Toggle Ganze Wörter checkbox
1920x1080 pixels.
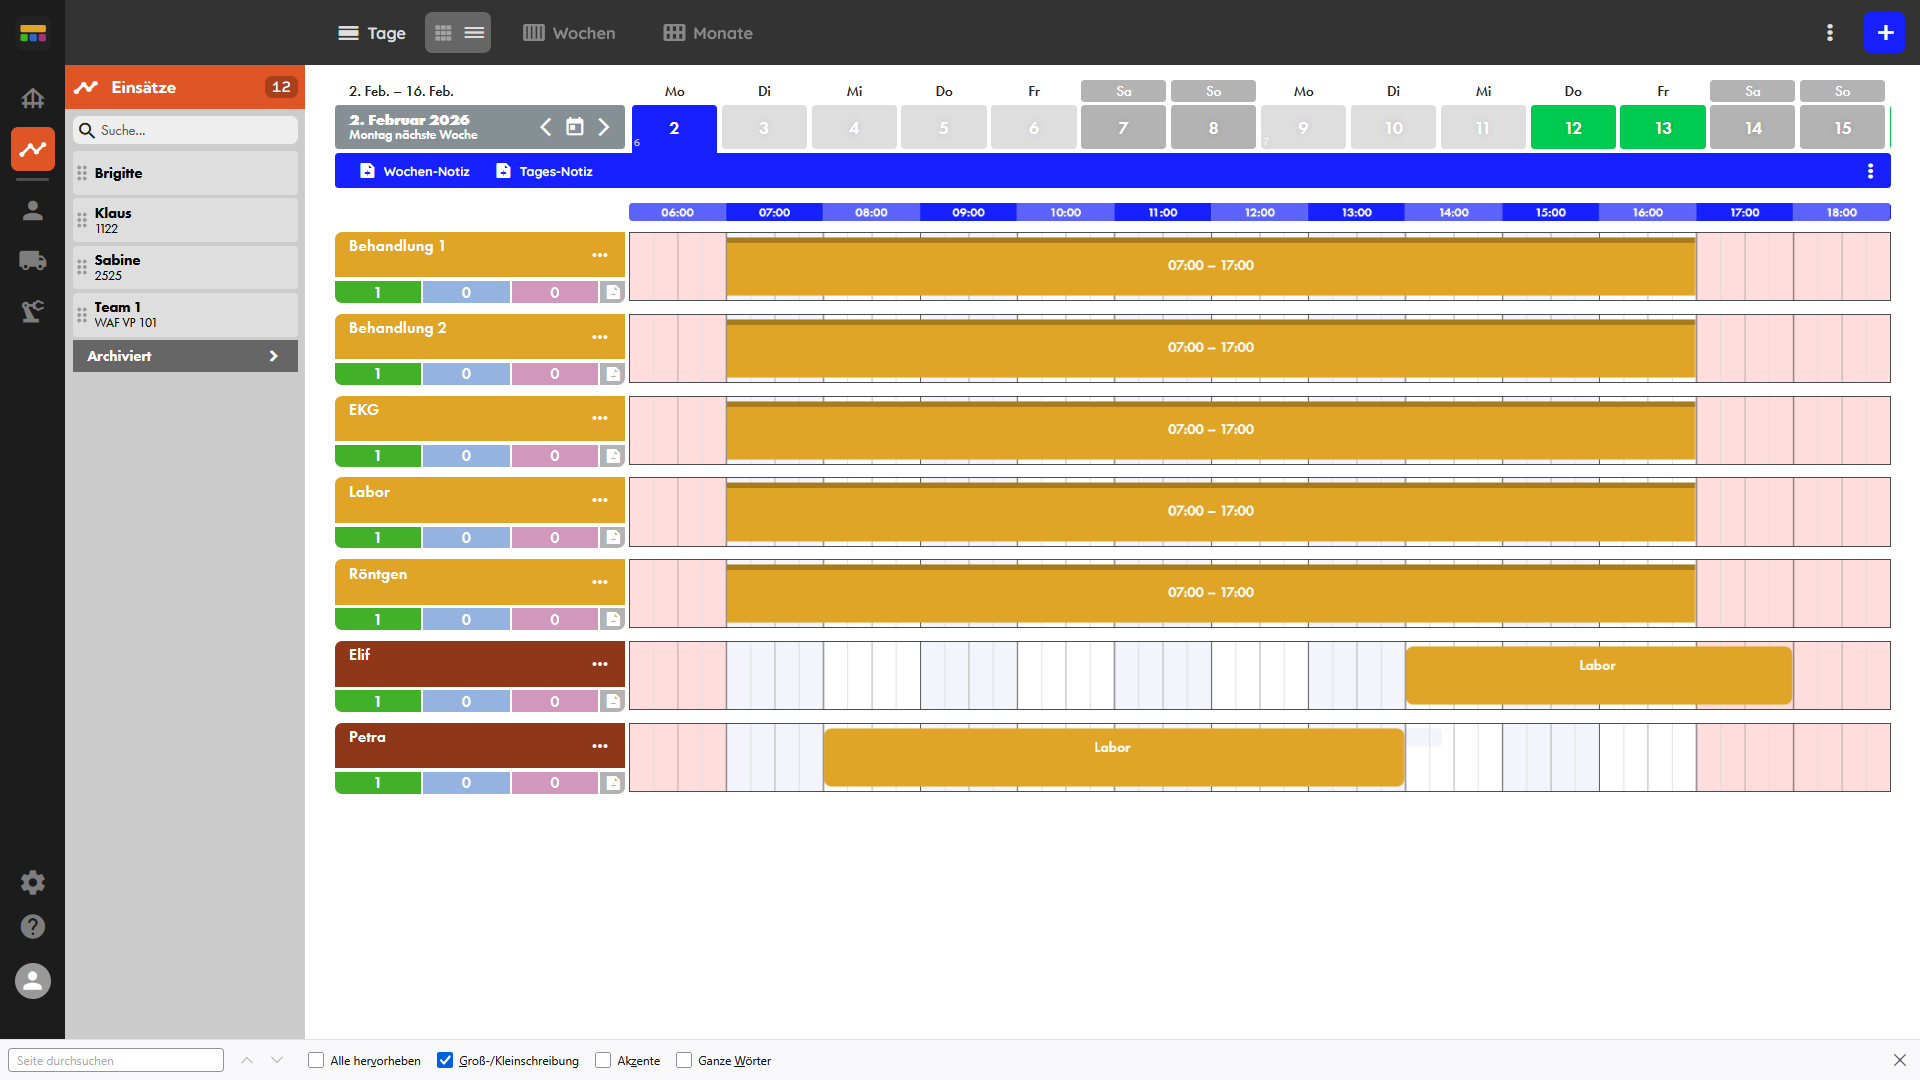coord(684,1060)
